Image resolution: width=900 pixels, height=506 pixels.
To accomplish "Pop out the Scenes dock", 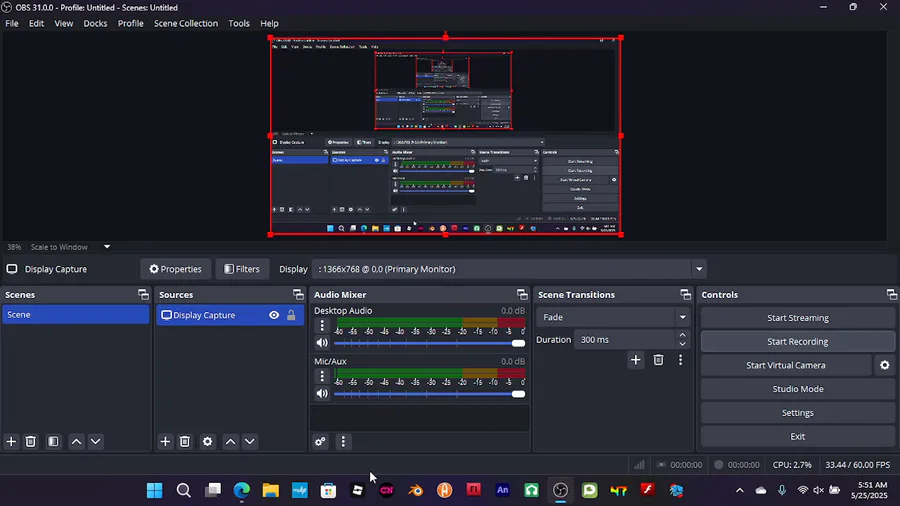I will click(143, 294).
